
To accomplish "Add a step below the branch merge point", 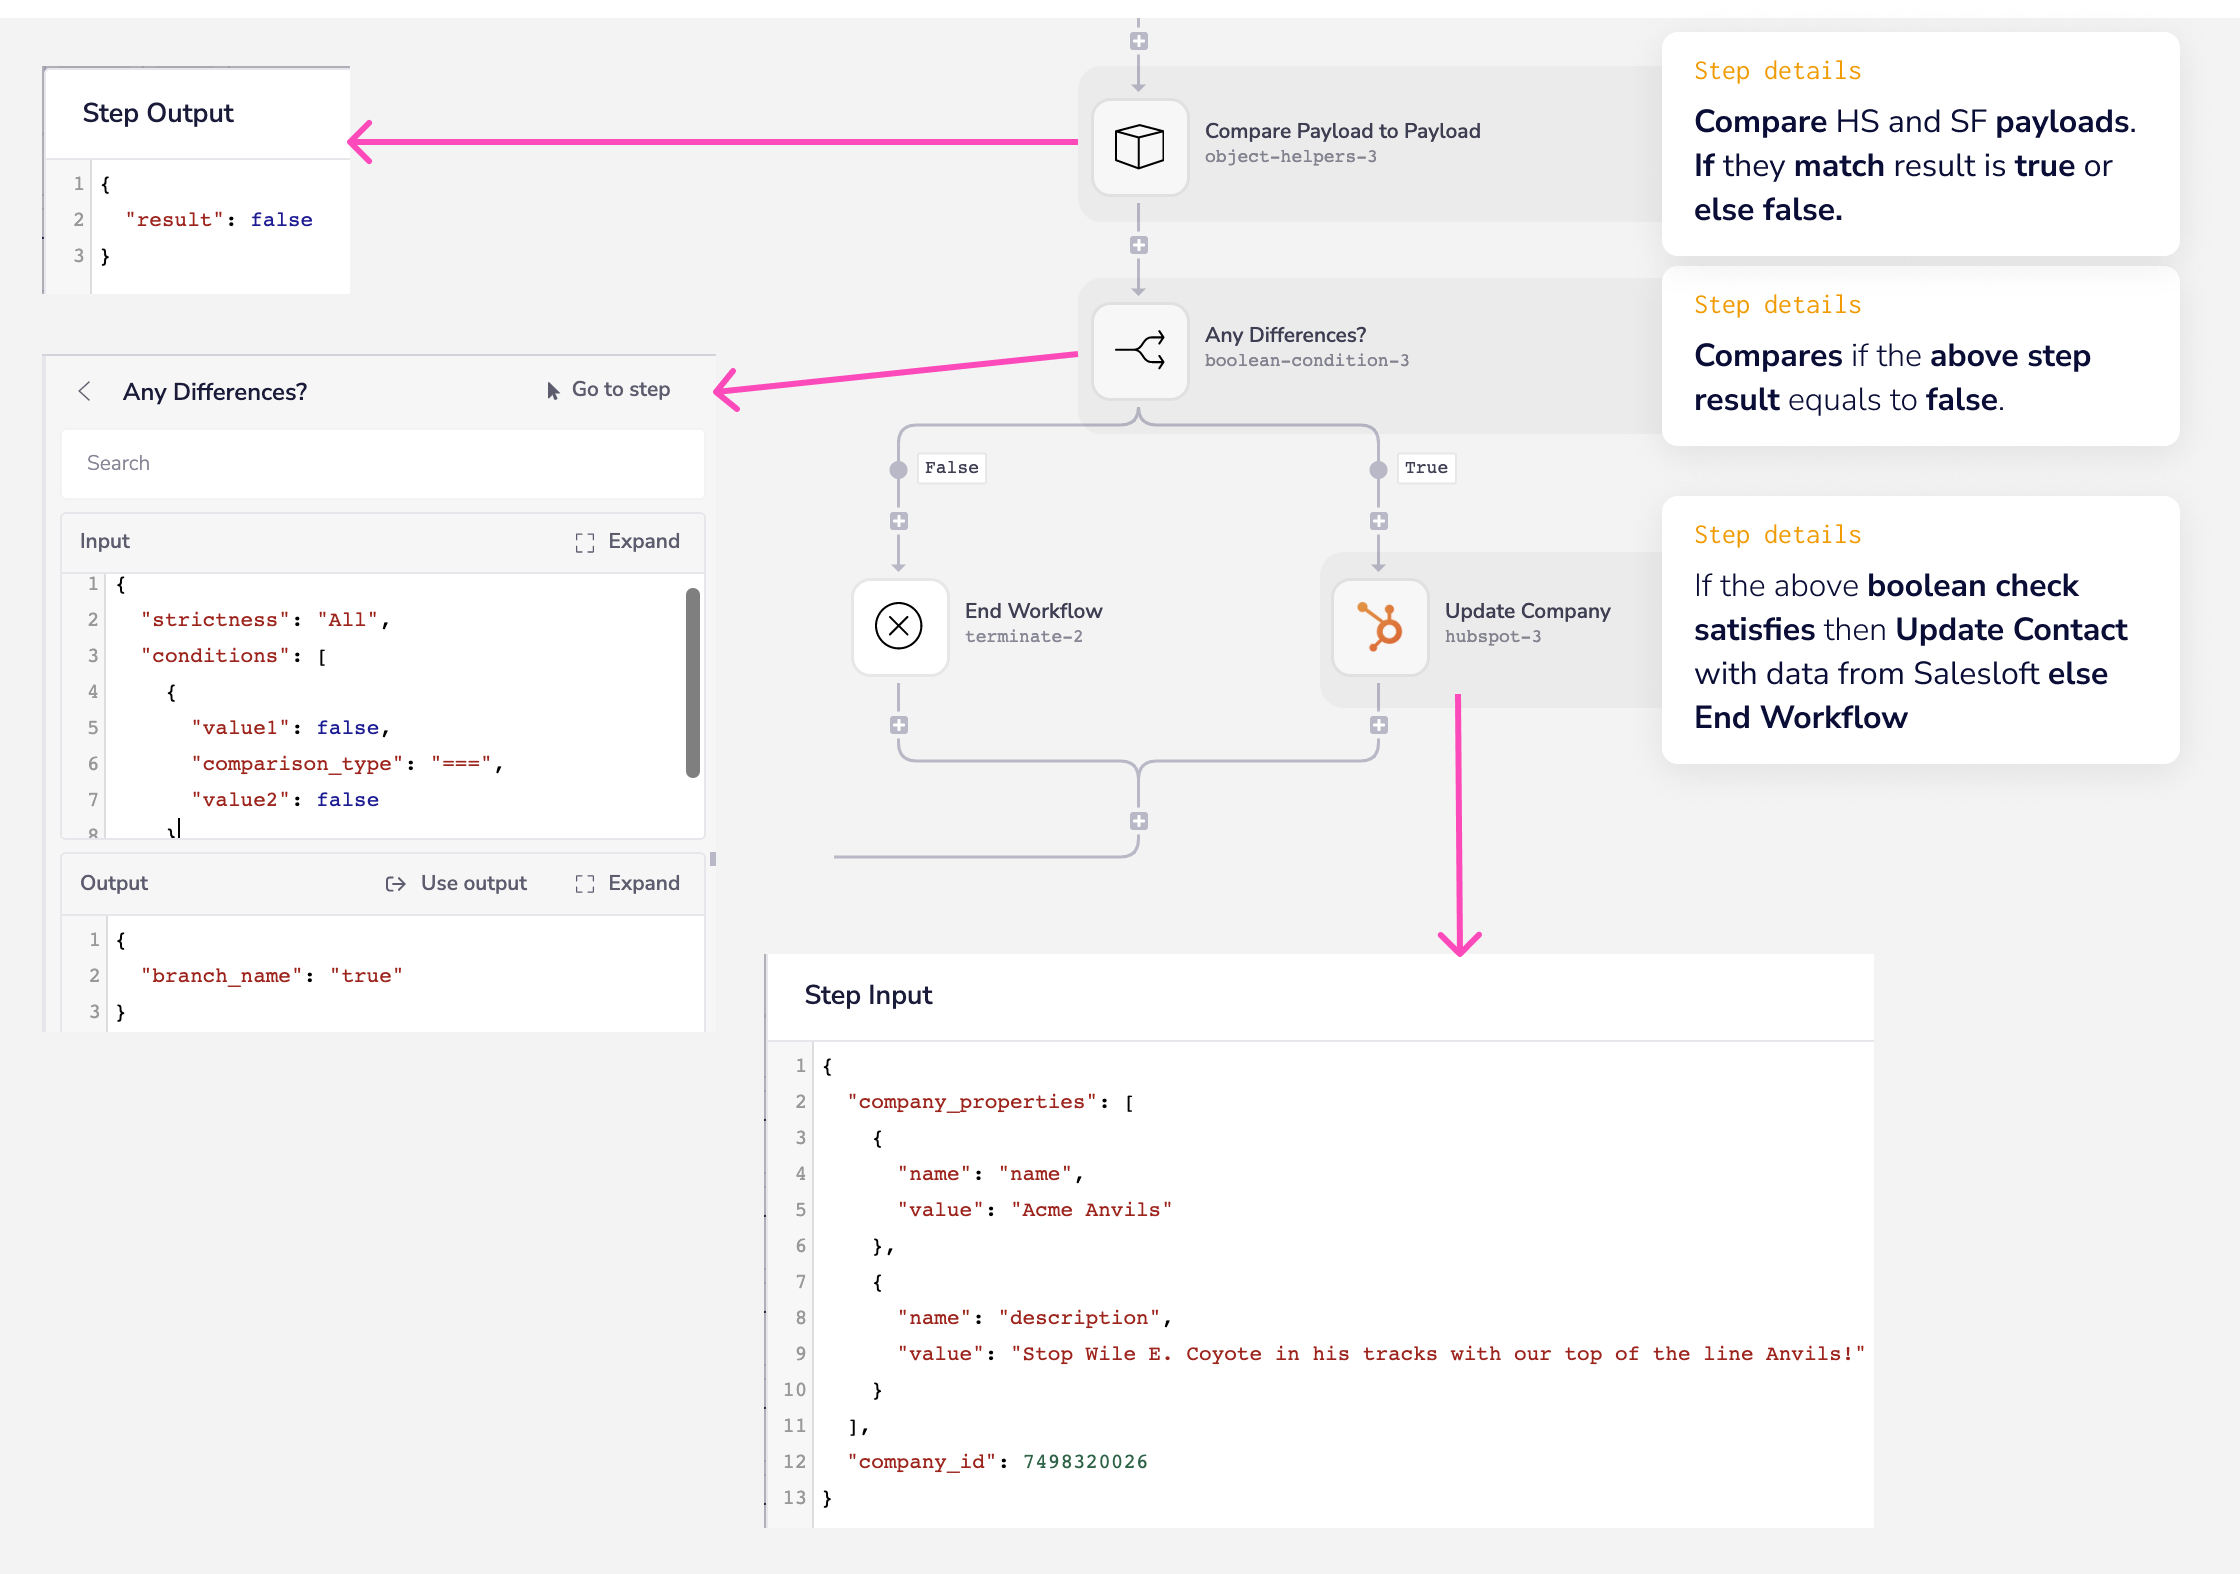I will [x=1137, y=820].
